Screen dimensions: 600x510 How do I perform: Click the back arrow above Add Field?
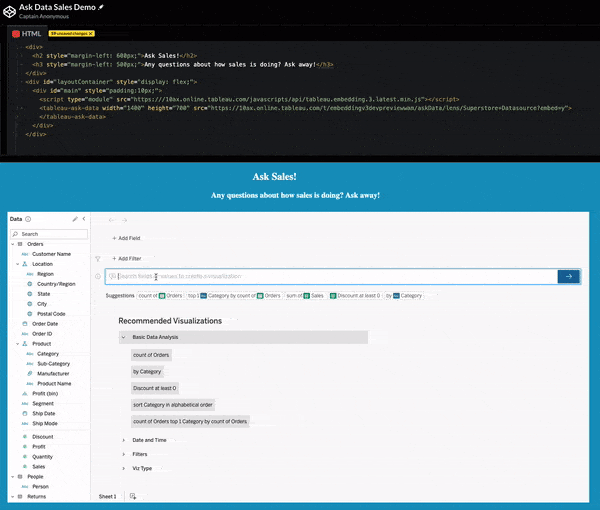click(111, 219)
